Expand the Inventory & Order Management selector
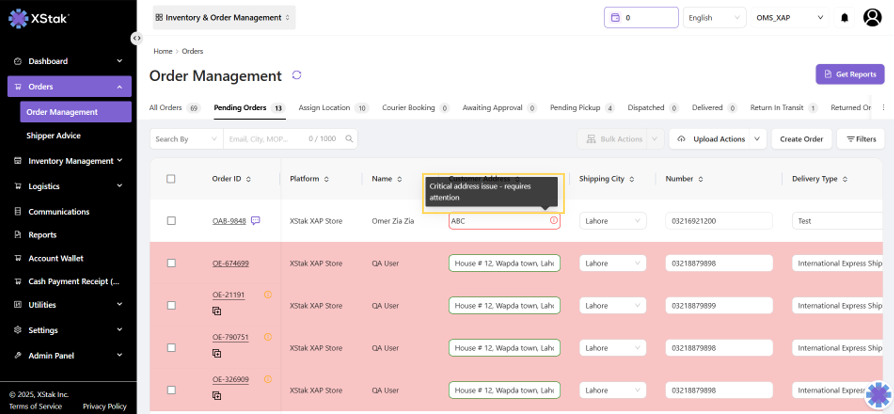 click(223, 17)
